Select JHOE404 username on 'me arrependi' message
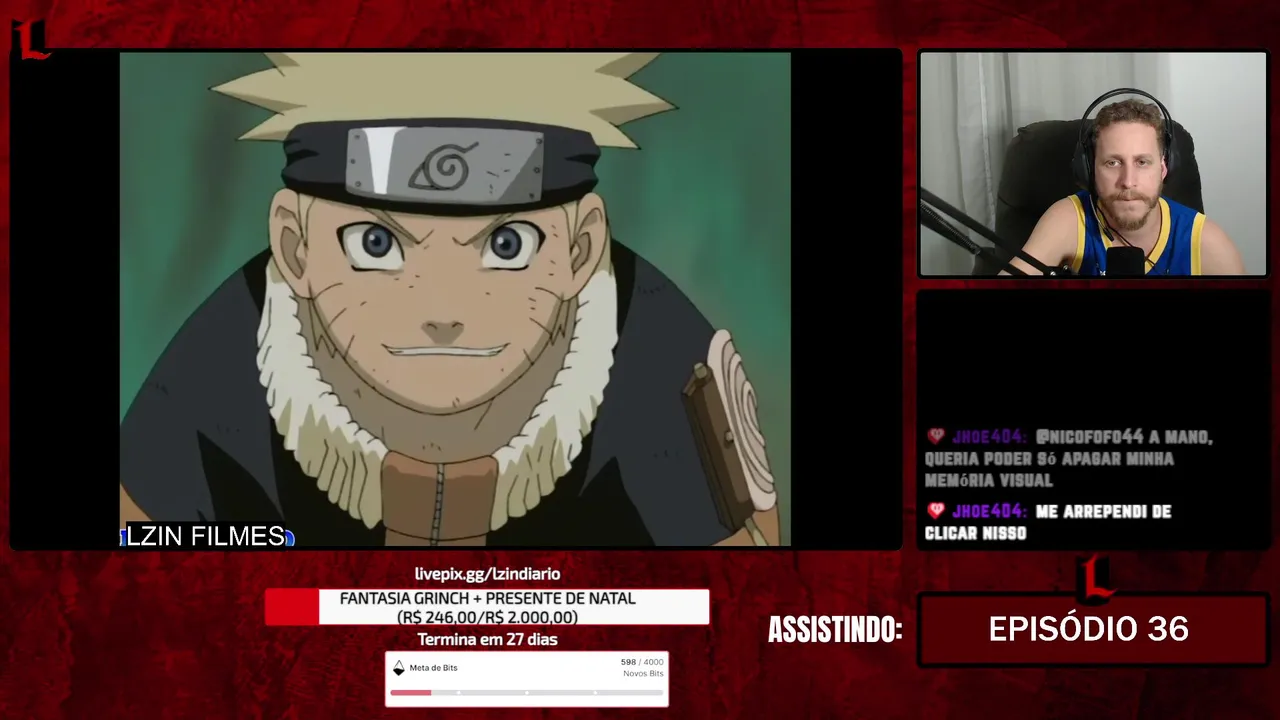Screen dimensions: 1280x720 [x=988, y=511]
